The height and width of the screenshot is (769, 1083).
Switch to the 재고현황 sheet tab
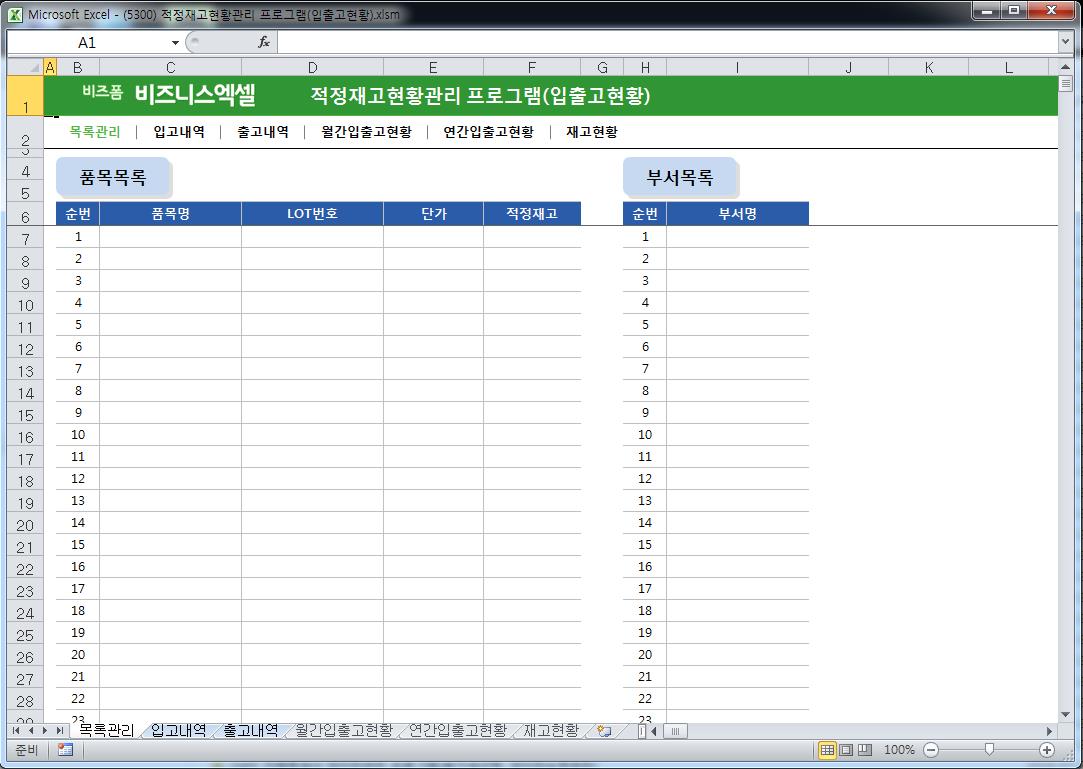[550, 730]
